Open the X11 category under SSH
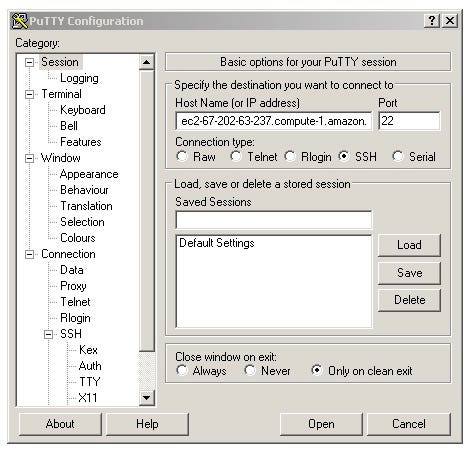Image resolution: width=473 pixels, height=453 pixels. [x=88, y=398]
